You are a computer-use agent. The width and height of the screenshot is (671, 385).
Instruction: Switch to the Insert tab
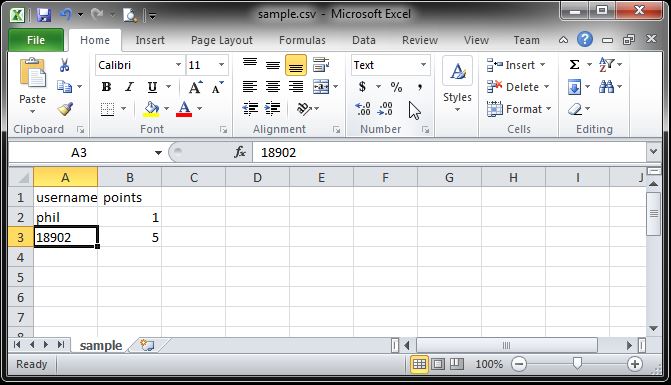click(150, 40)
